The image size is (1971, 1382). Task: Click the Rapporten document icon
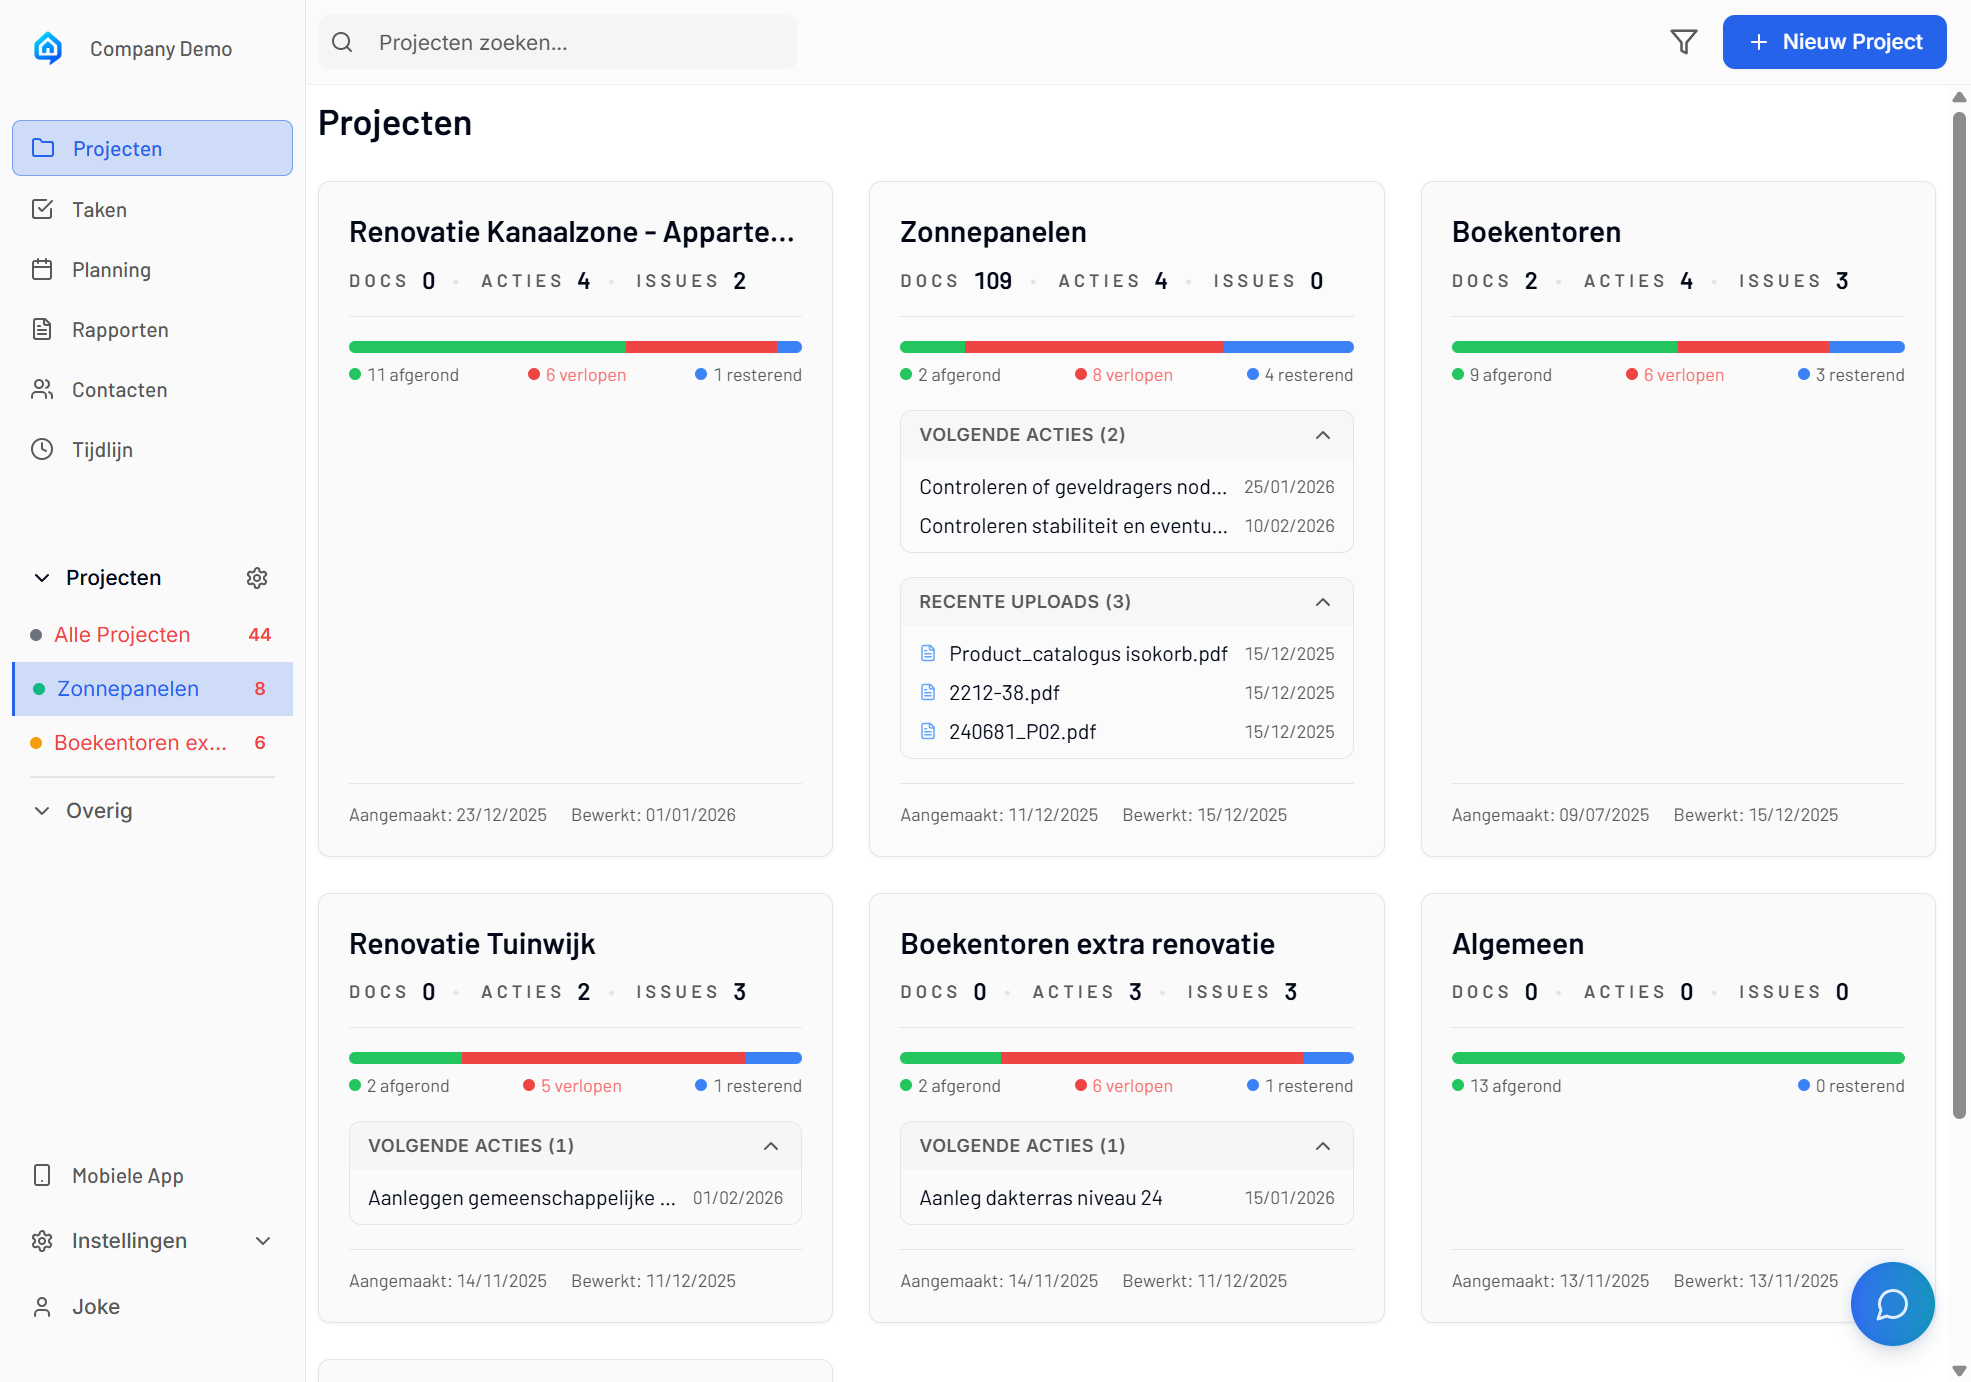click(42, 330)
